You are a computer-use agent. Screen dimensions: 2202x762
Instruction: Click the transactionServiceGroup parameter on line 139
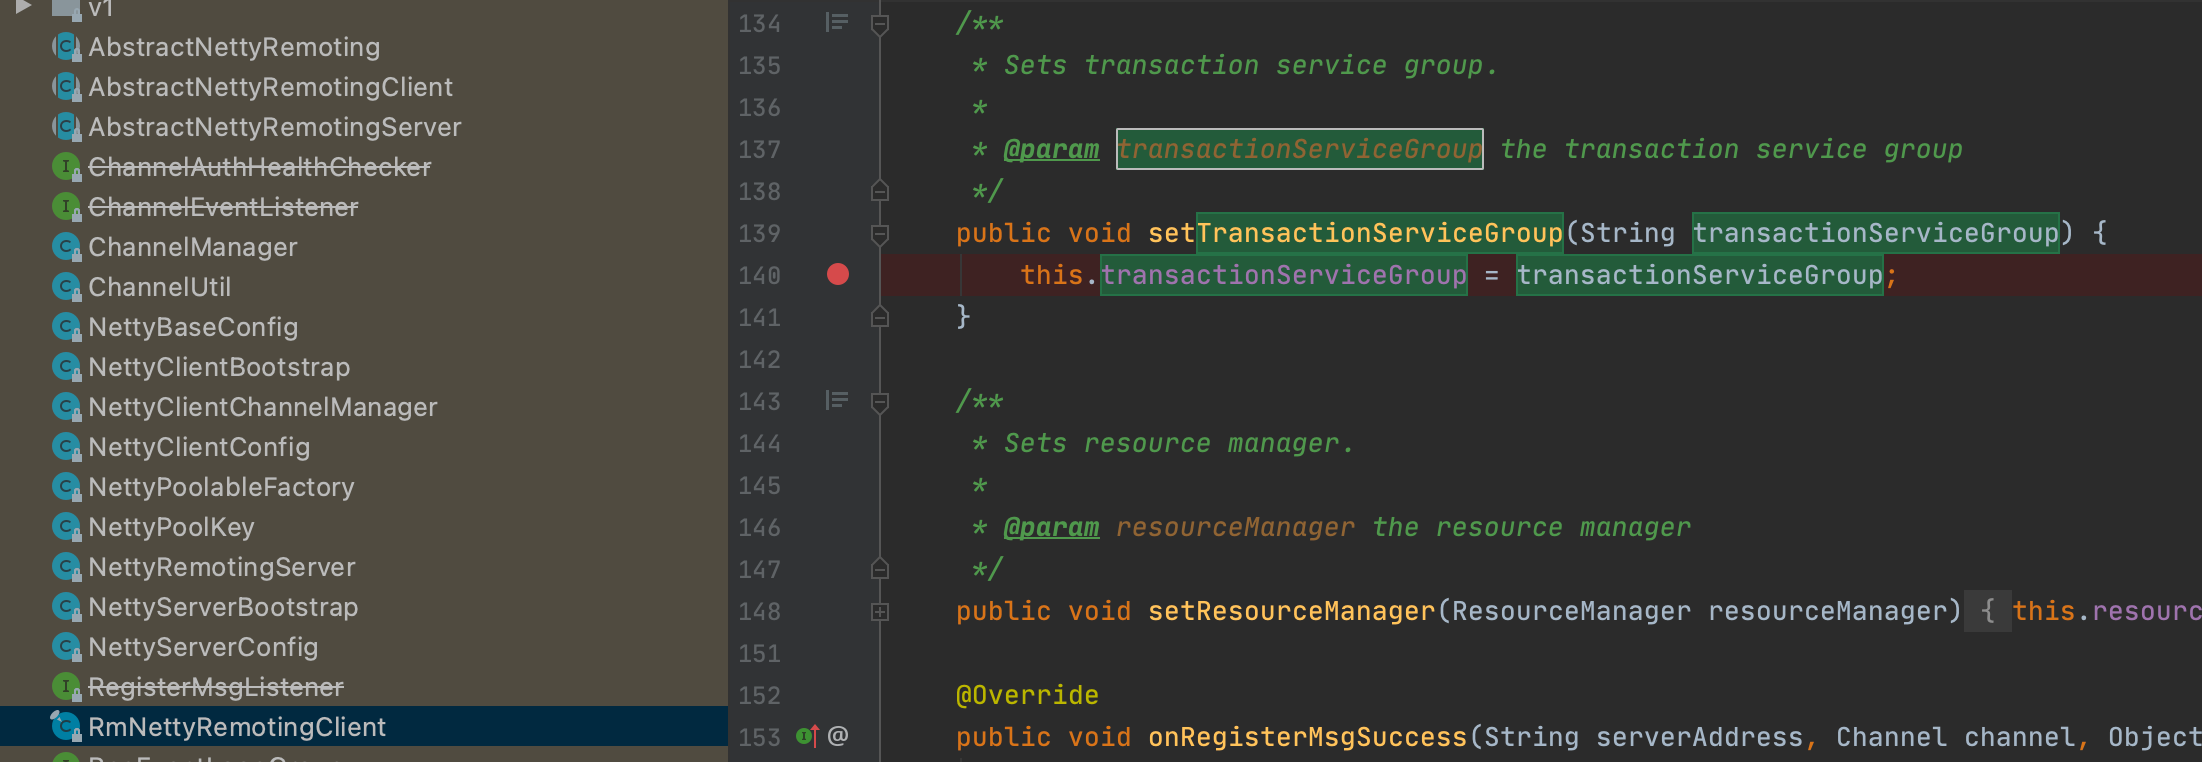[1875, 233]
